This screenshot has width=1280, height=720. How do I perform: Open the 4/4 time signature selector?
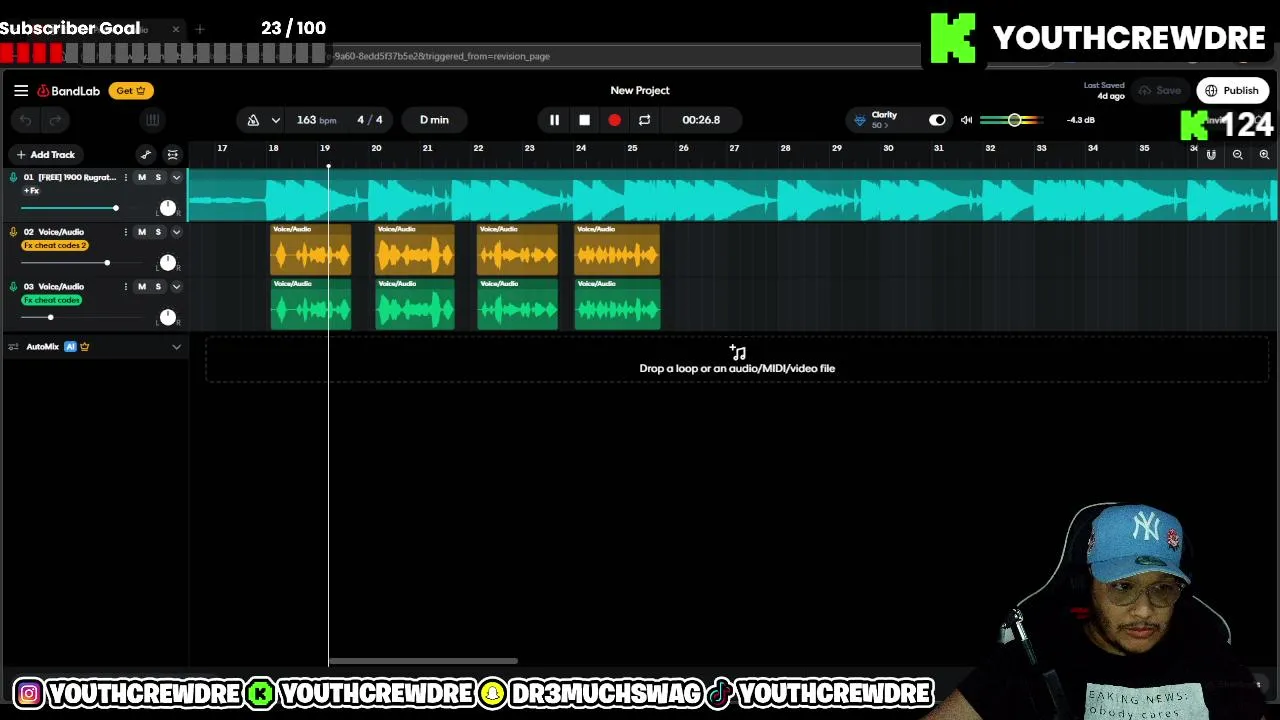pos(369,120)
